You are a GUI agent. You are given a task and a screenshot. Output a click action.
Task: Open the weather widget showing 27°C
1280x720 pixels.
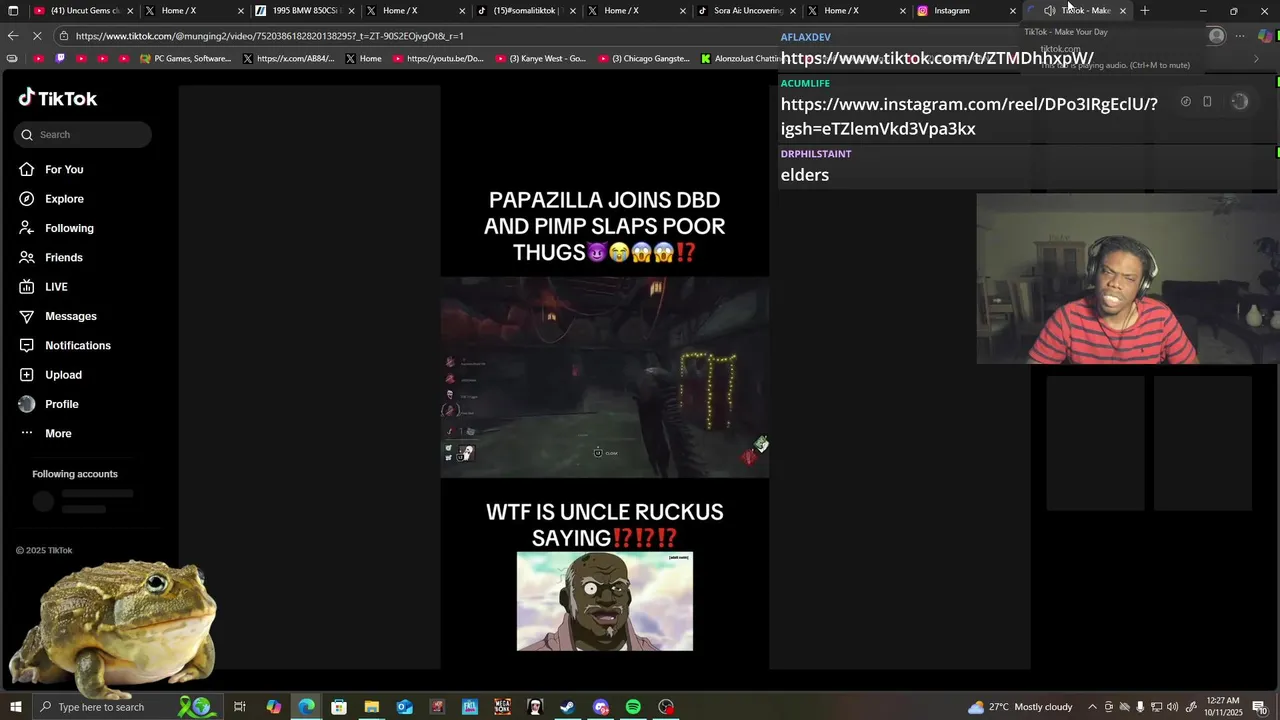1020,707
